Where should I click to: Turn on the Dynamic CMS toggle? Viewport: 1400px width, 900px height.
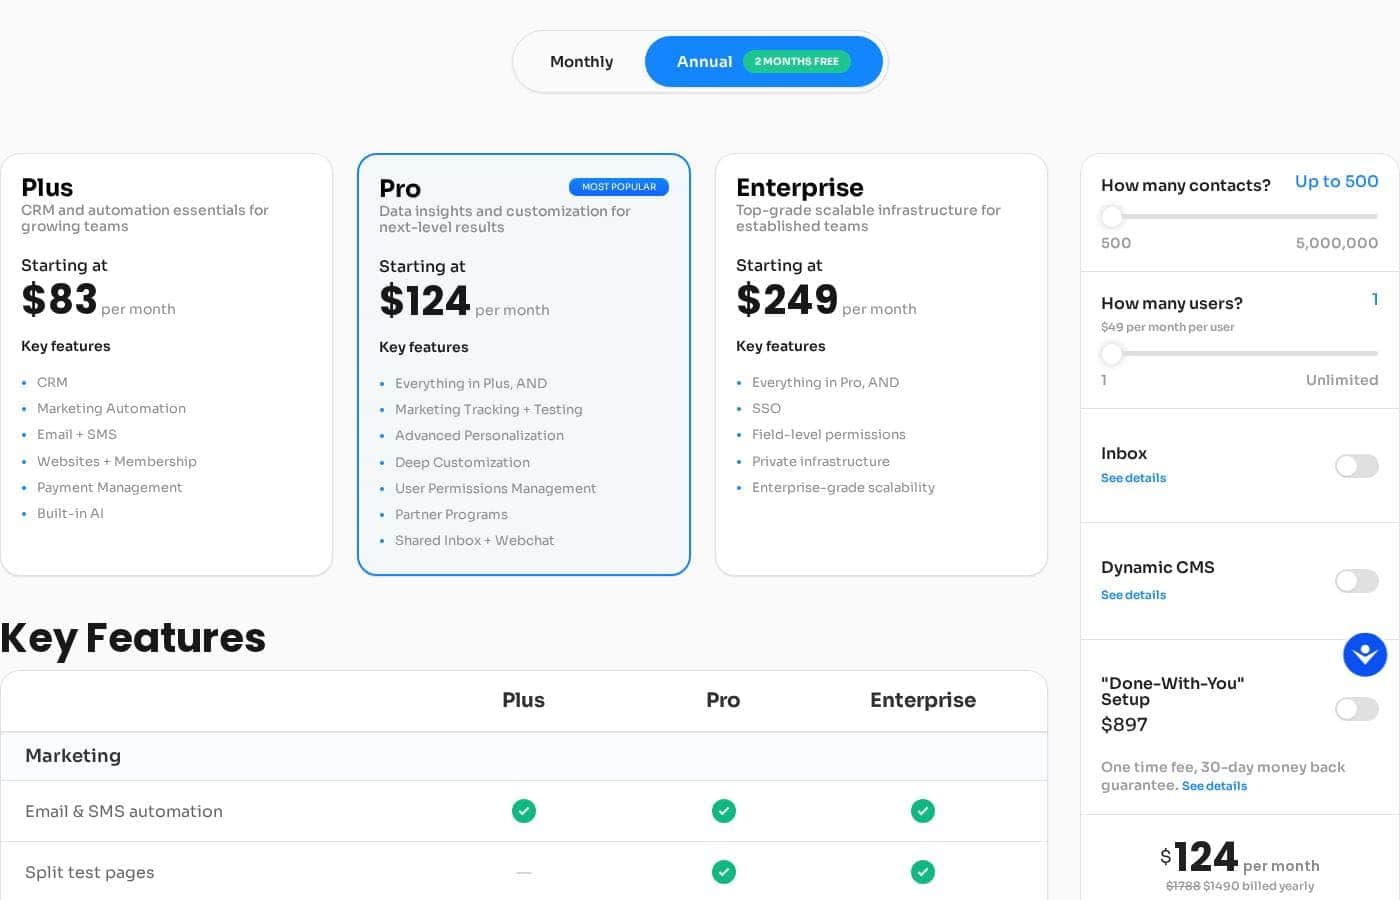click(1357, 581)
